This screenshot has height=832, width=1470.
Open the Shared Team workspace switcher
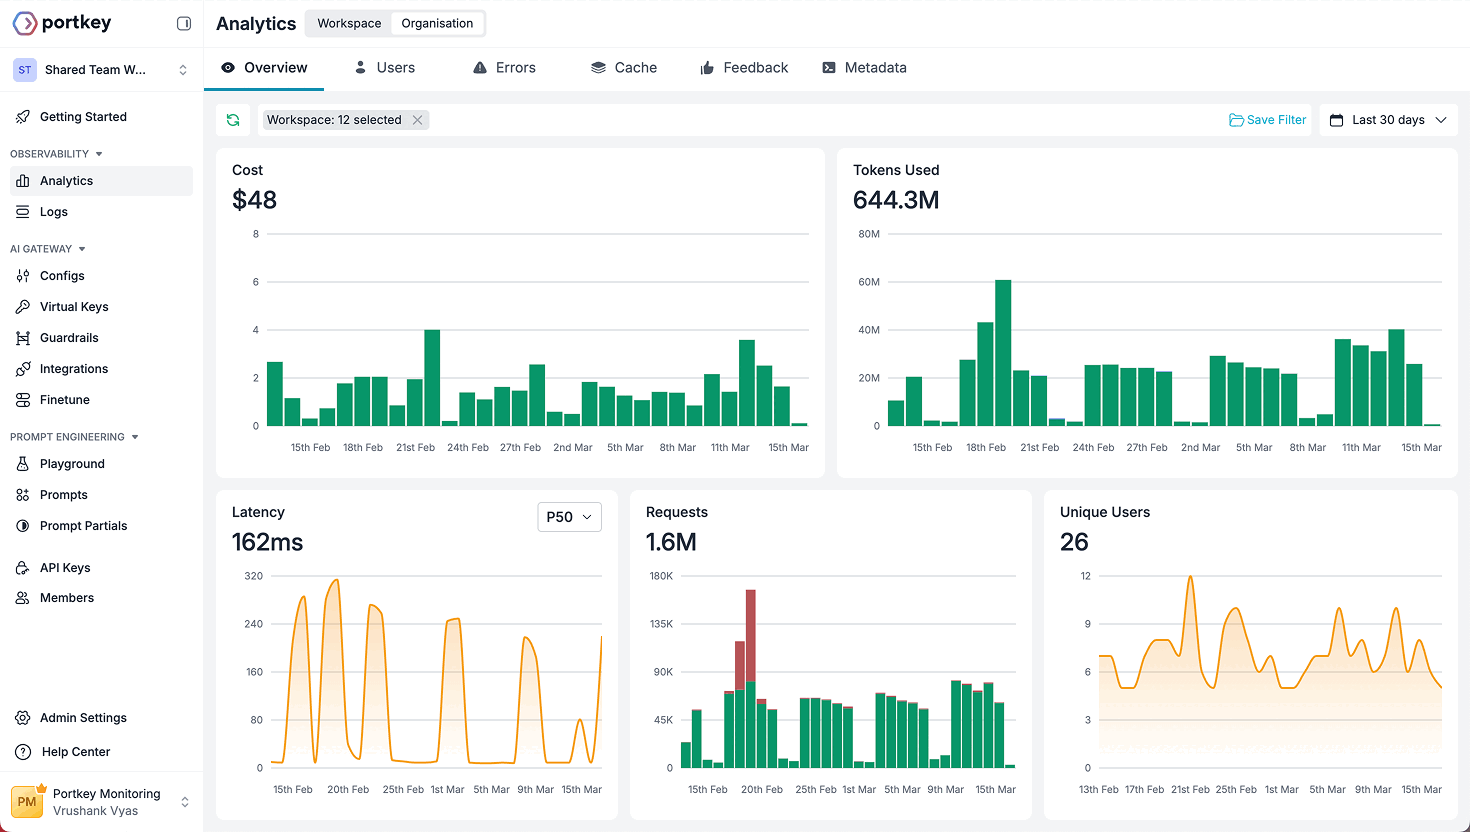[x=101, y=70]
